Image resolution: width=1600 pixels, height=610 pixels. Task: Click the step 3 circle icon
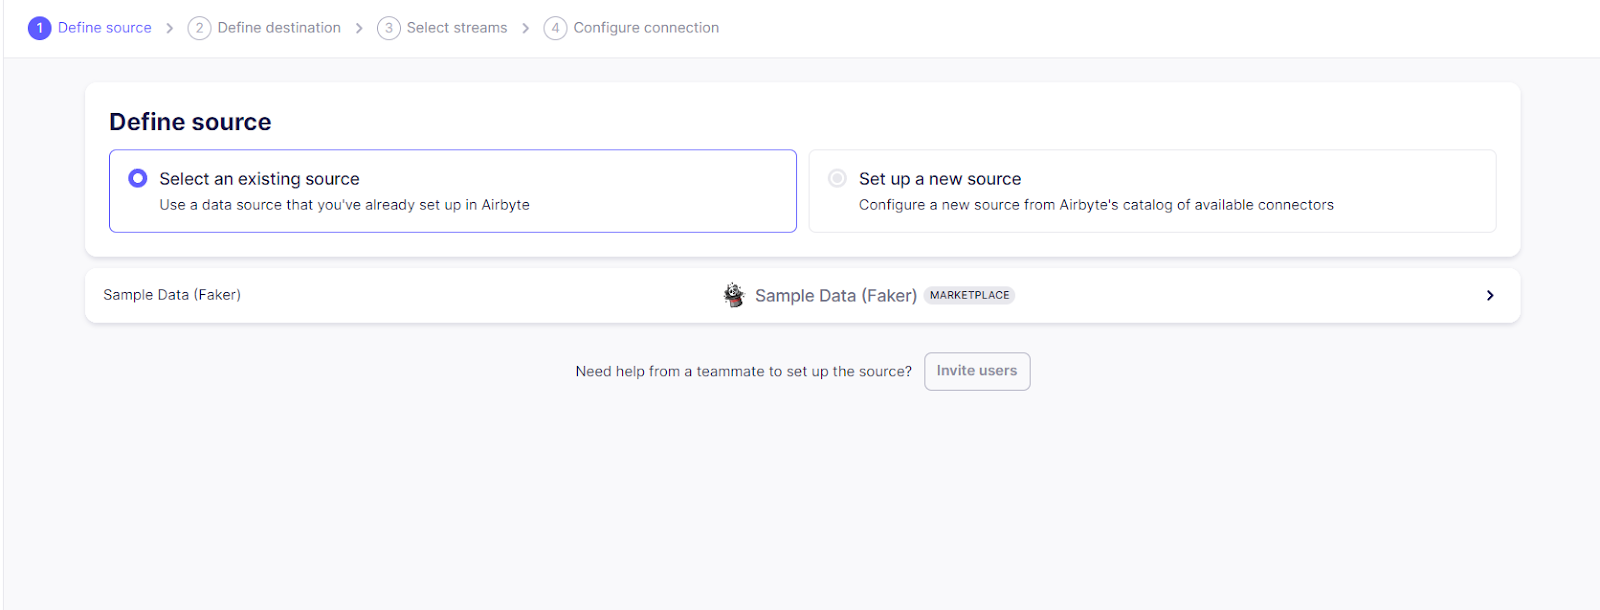click(x=389, y=28)
